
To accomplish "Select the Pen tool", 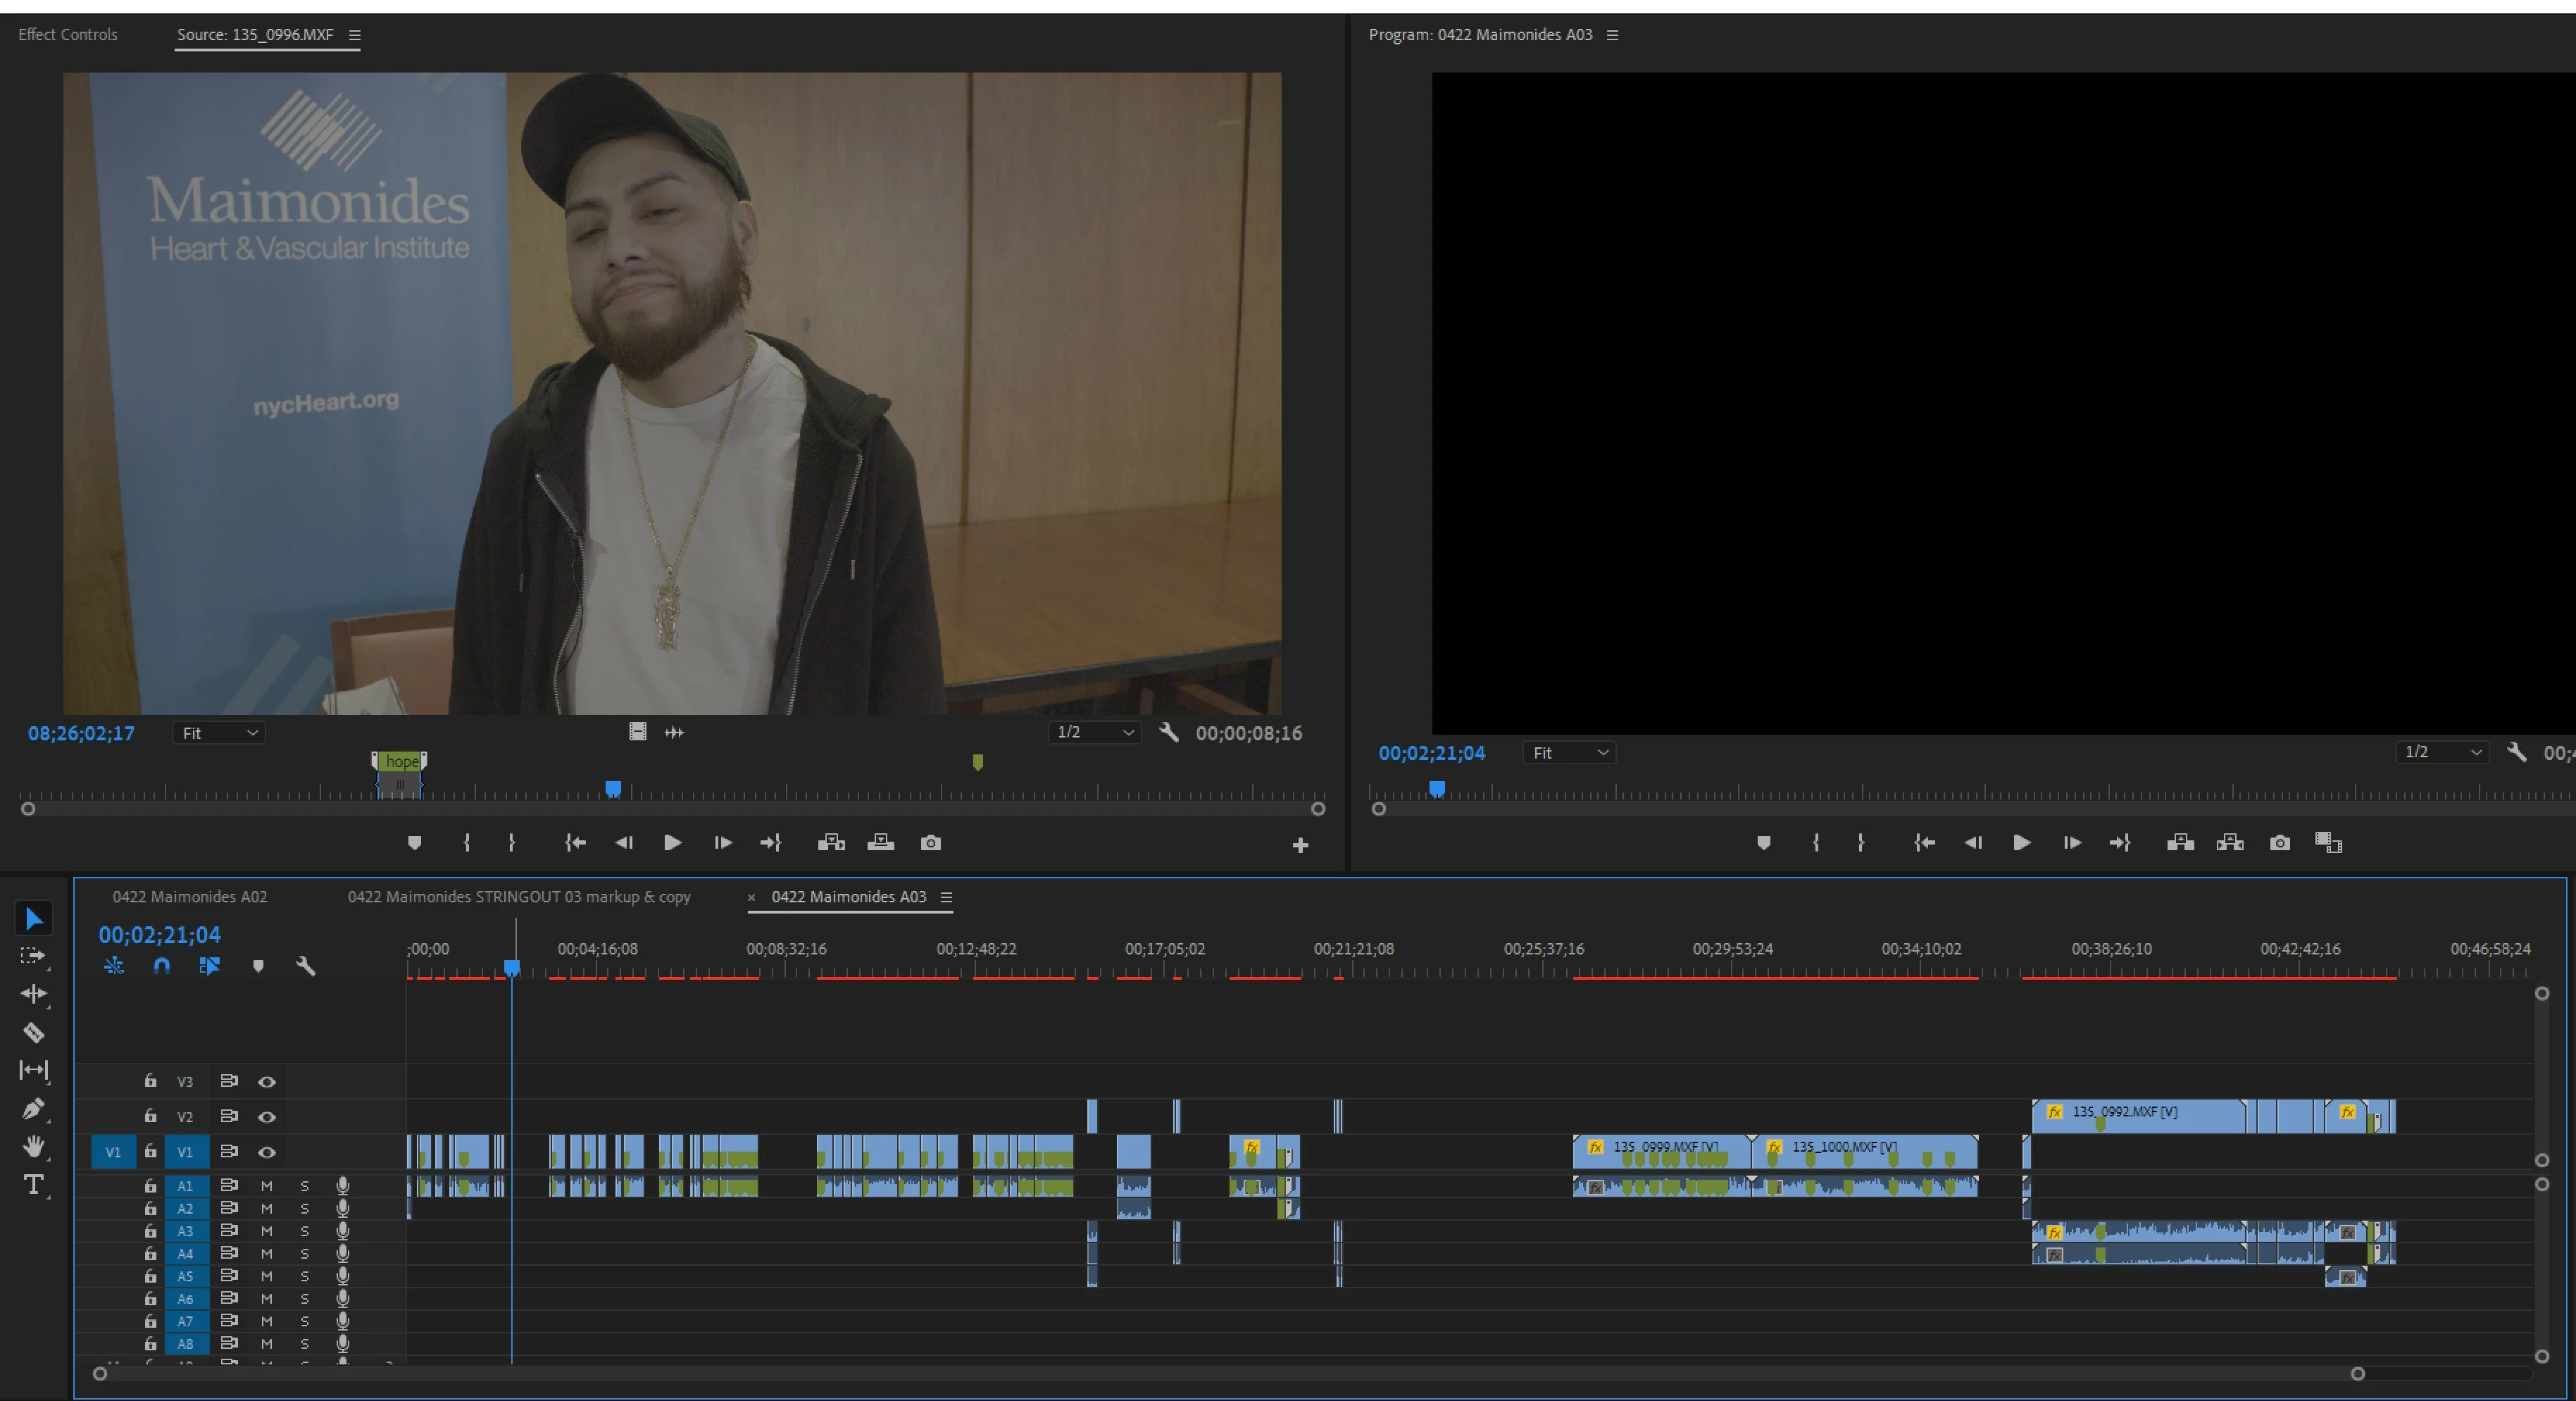I will (x=33, y=1108).
